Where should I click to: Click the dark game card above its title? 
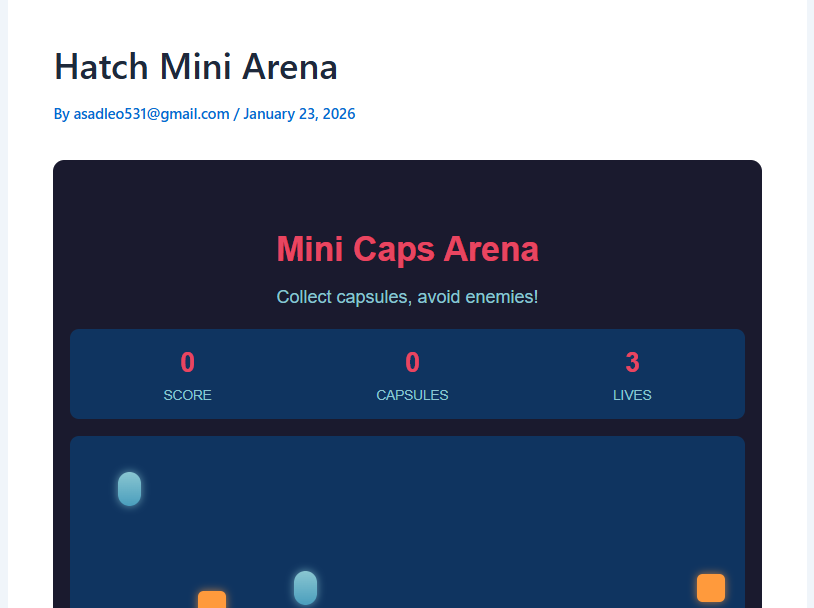click(x=407, y=190)
